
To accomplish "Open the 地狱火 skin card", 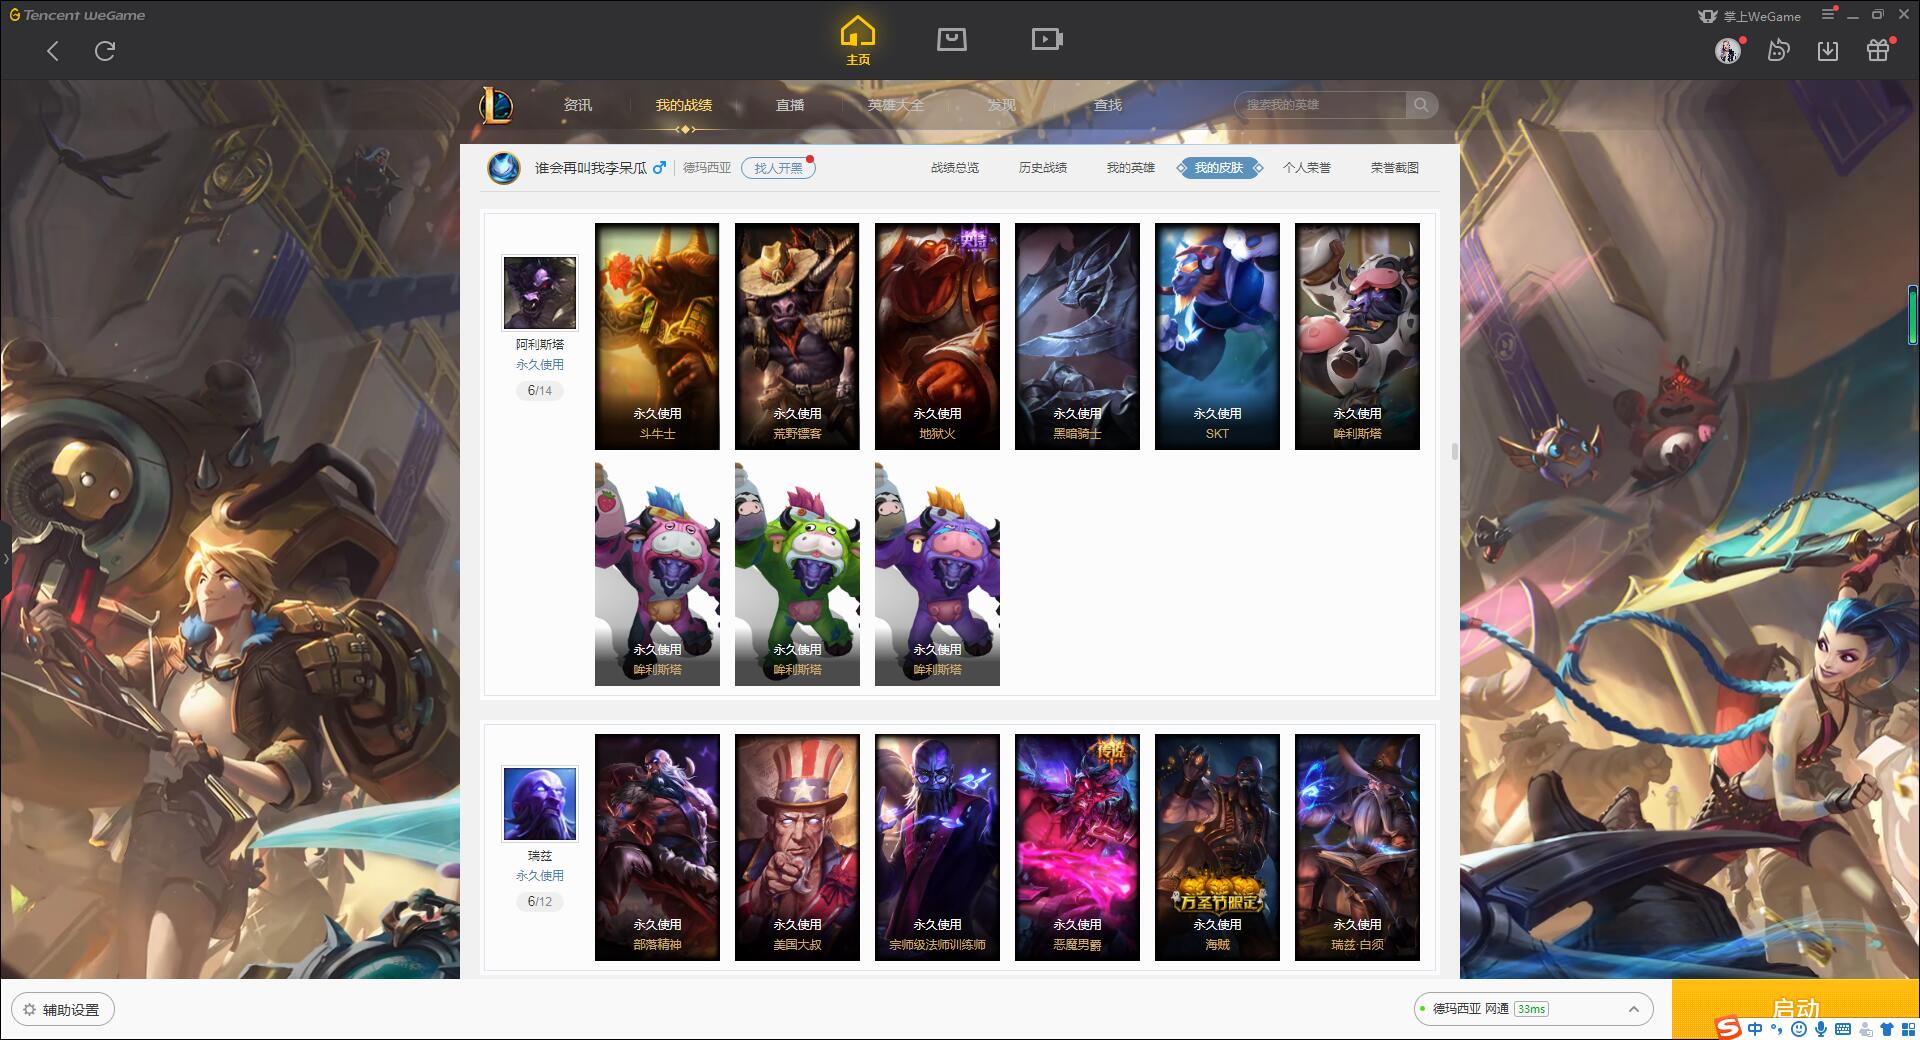I will pyautogui.click(x=937, y=336).
